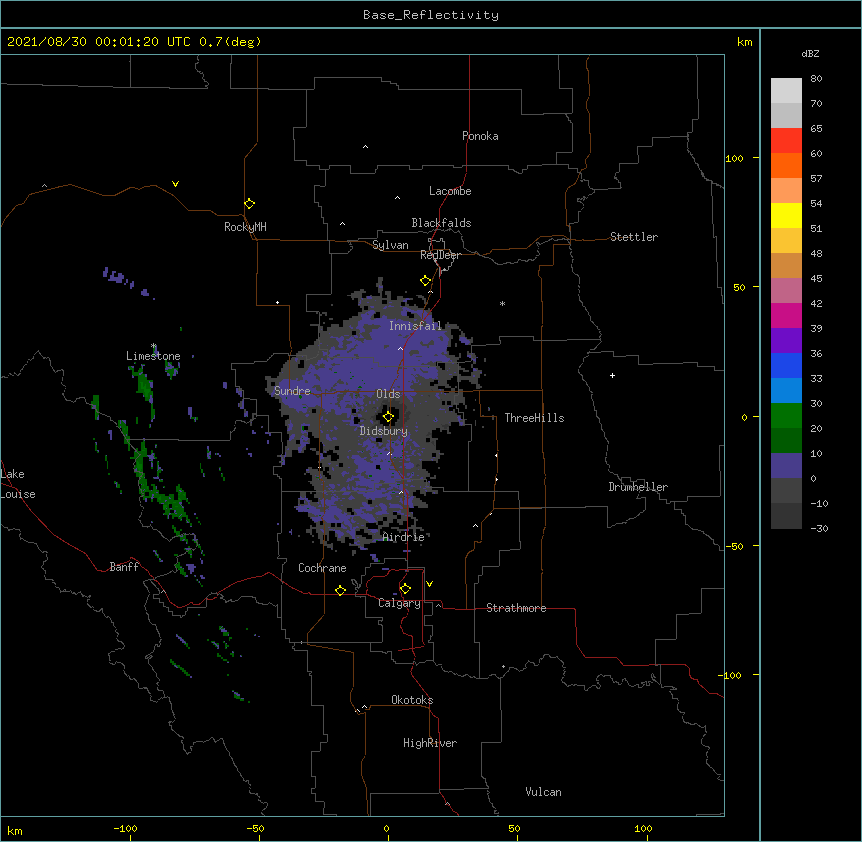Click the white plus marker east of ThreeHills
Viewport: 862px width, 842px height.
click(612, 375)
